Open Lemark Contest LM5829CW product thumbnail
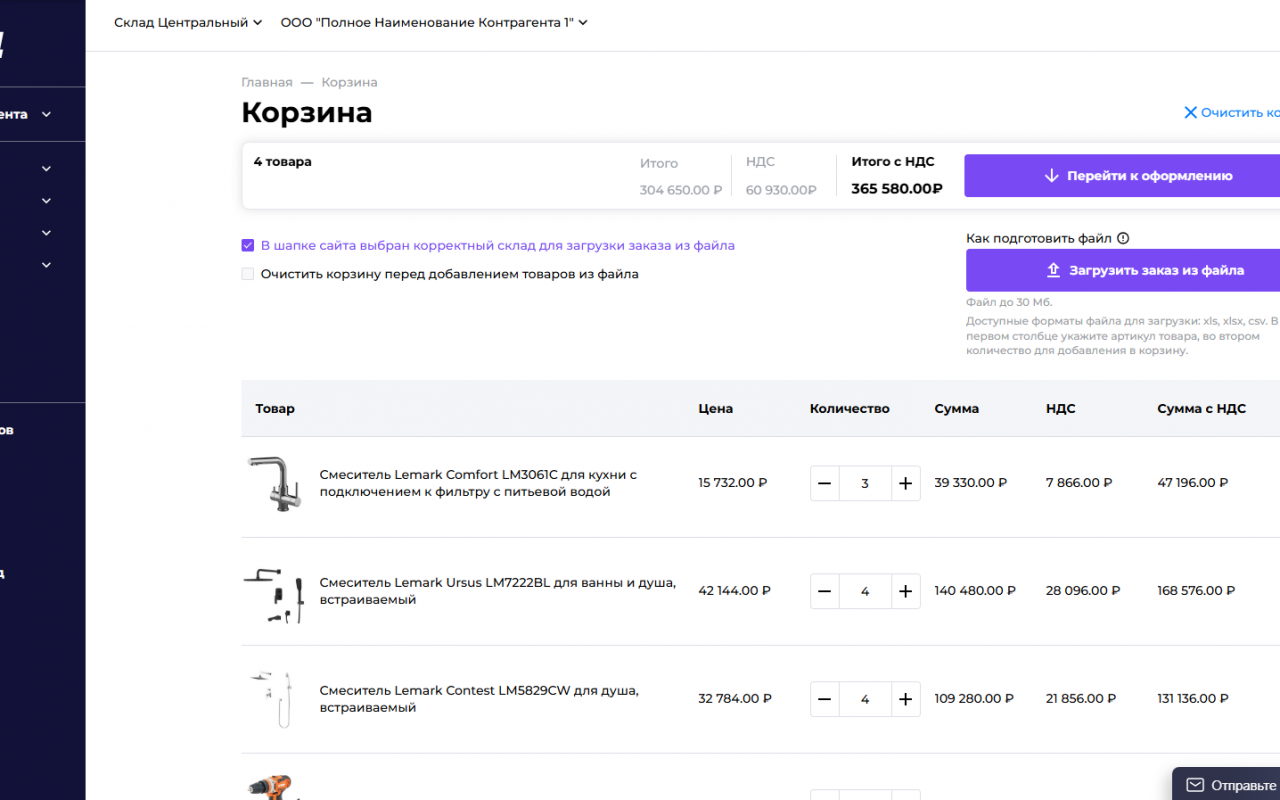Screen dimensions: 1280x800 coord(273,699)
